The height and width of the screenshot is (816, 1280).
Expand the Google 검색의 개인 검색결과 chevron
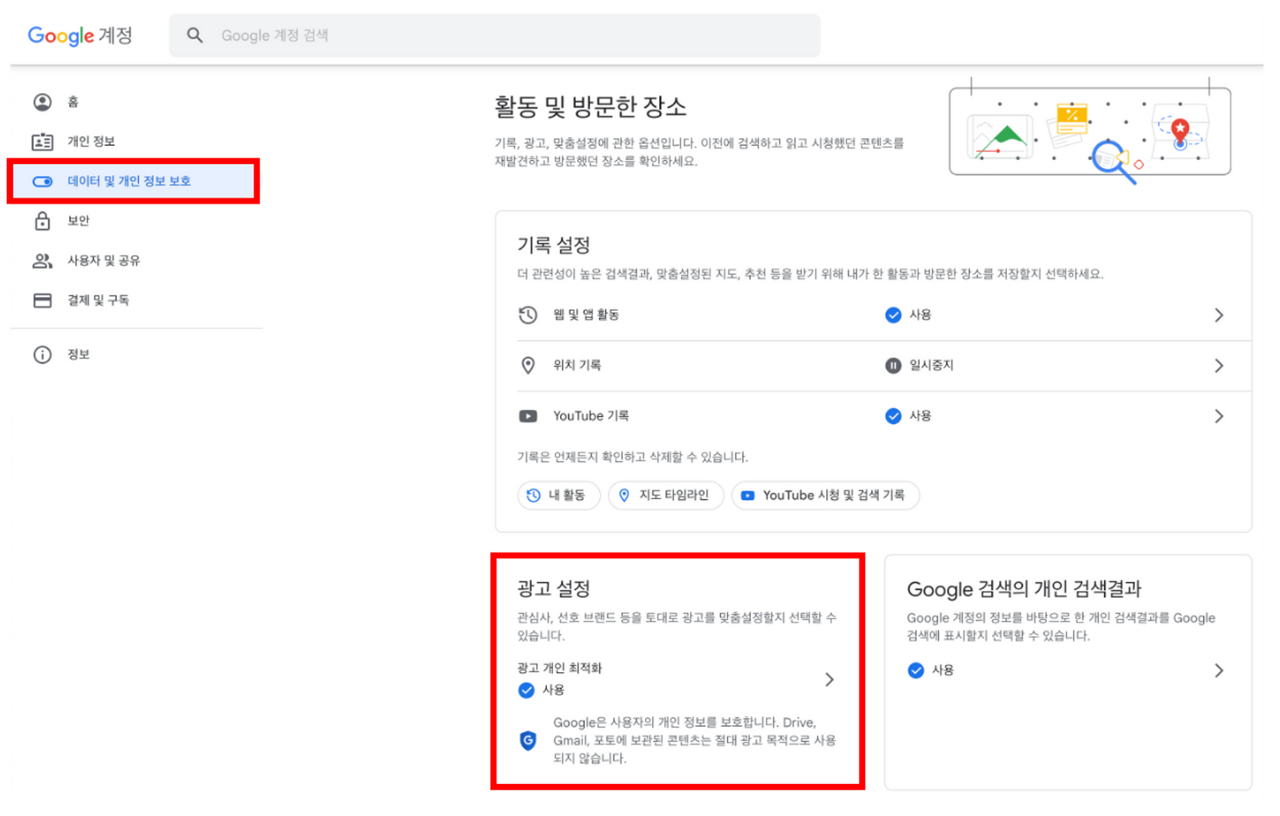coord(1218,670)
